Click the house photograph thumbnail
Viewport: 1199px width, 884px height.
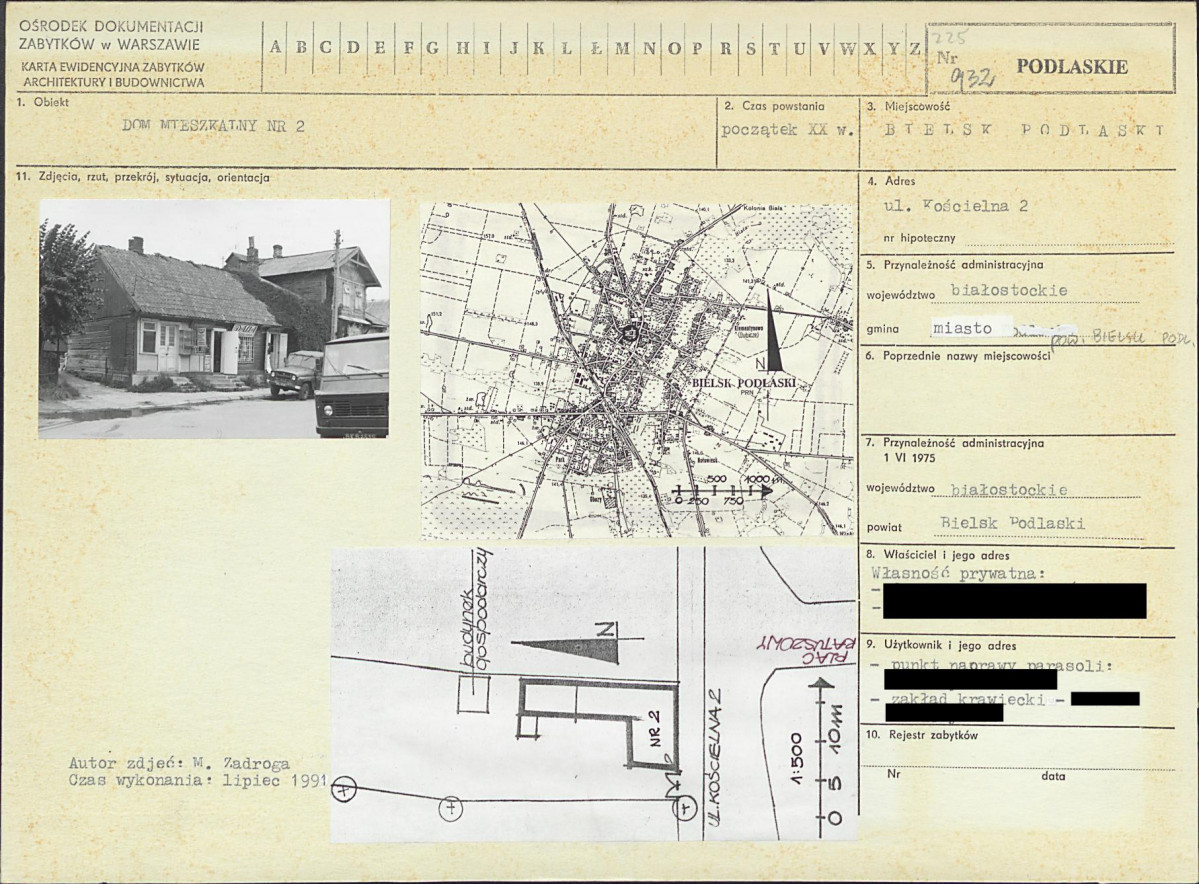(214, 319)
